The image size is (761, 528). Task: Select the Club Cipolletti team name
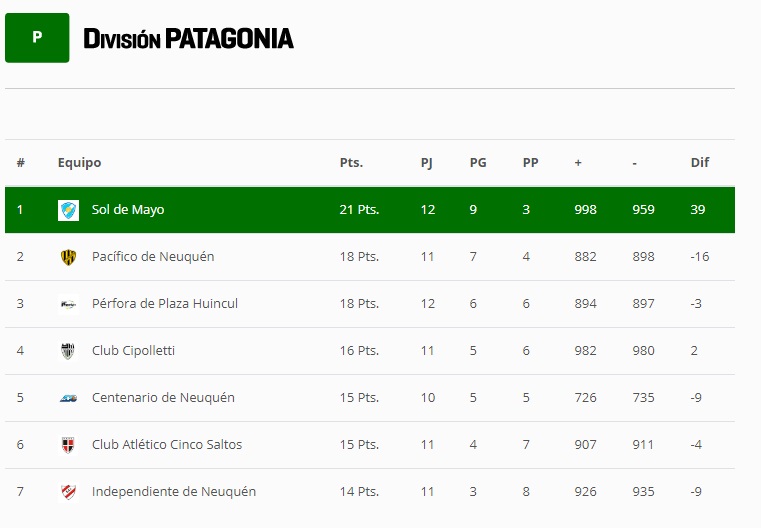point(134,351)
